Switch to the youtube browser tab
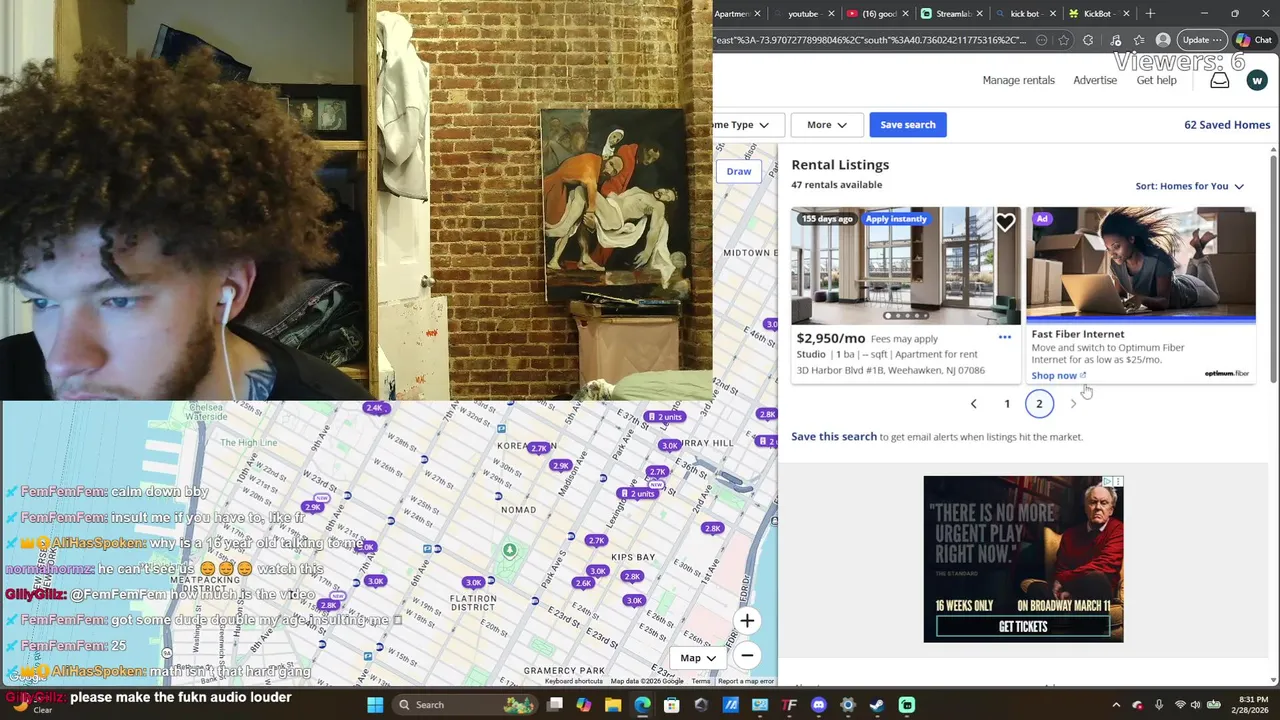Screen dimensions: 1280x720 coord(803,14)
